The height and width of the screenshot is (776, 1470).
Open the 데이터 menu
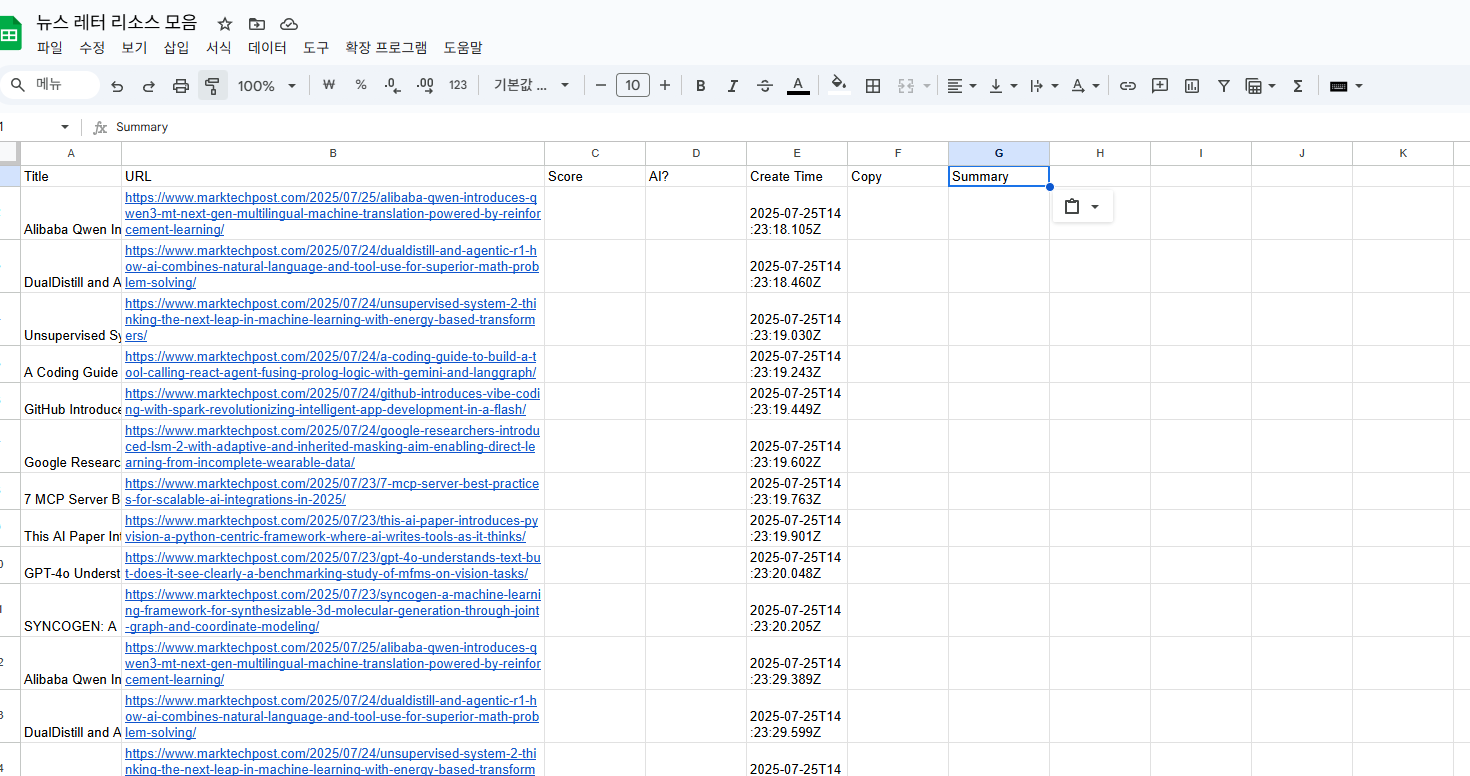[x=267, y=47]
